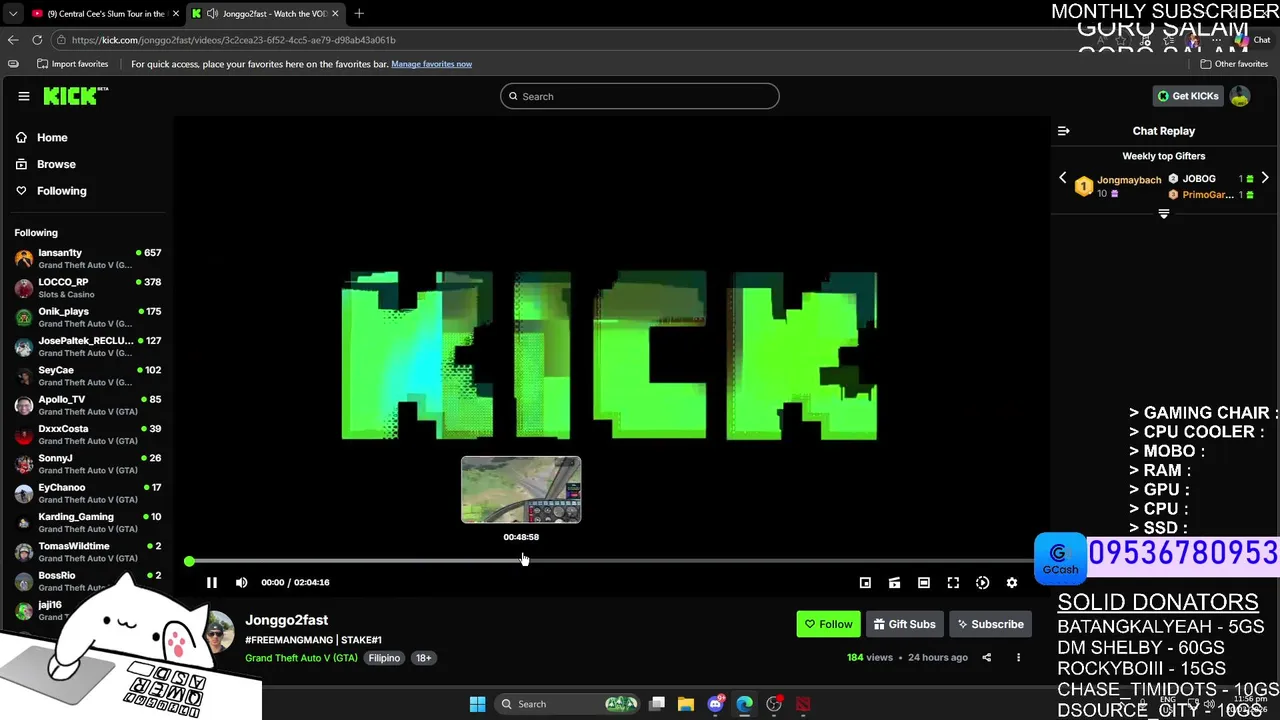Click the Jongmaybach top gifter name
Screen dimensions: 1280x720
tap(1129, 180)
